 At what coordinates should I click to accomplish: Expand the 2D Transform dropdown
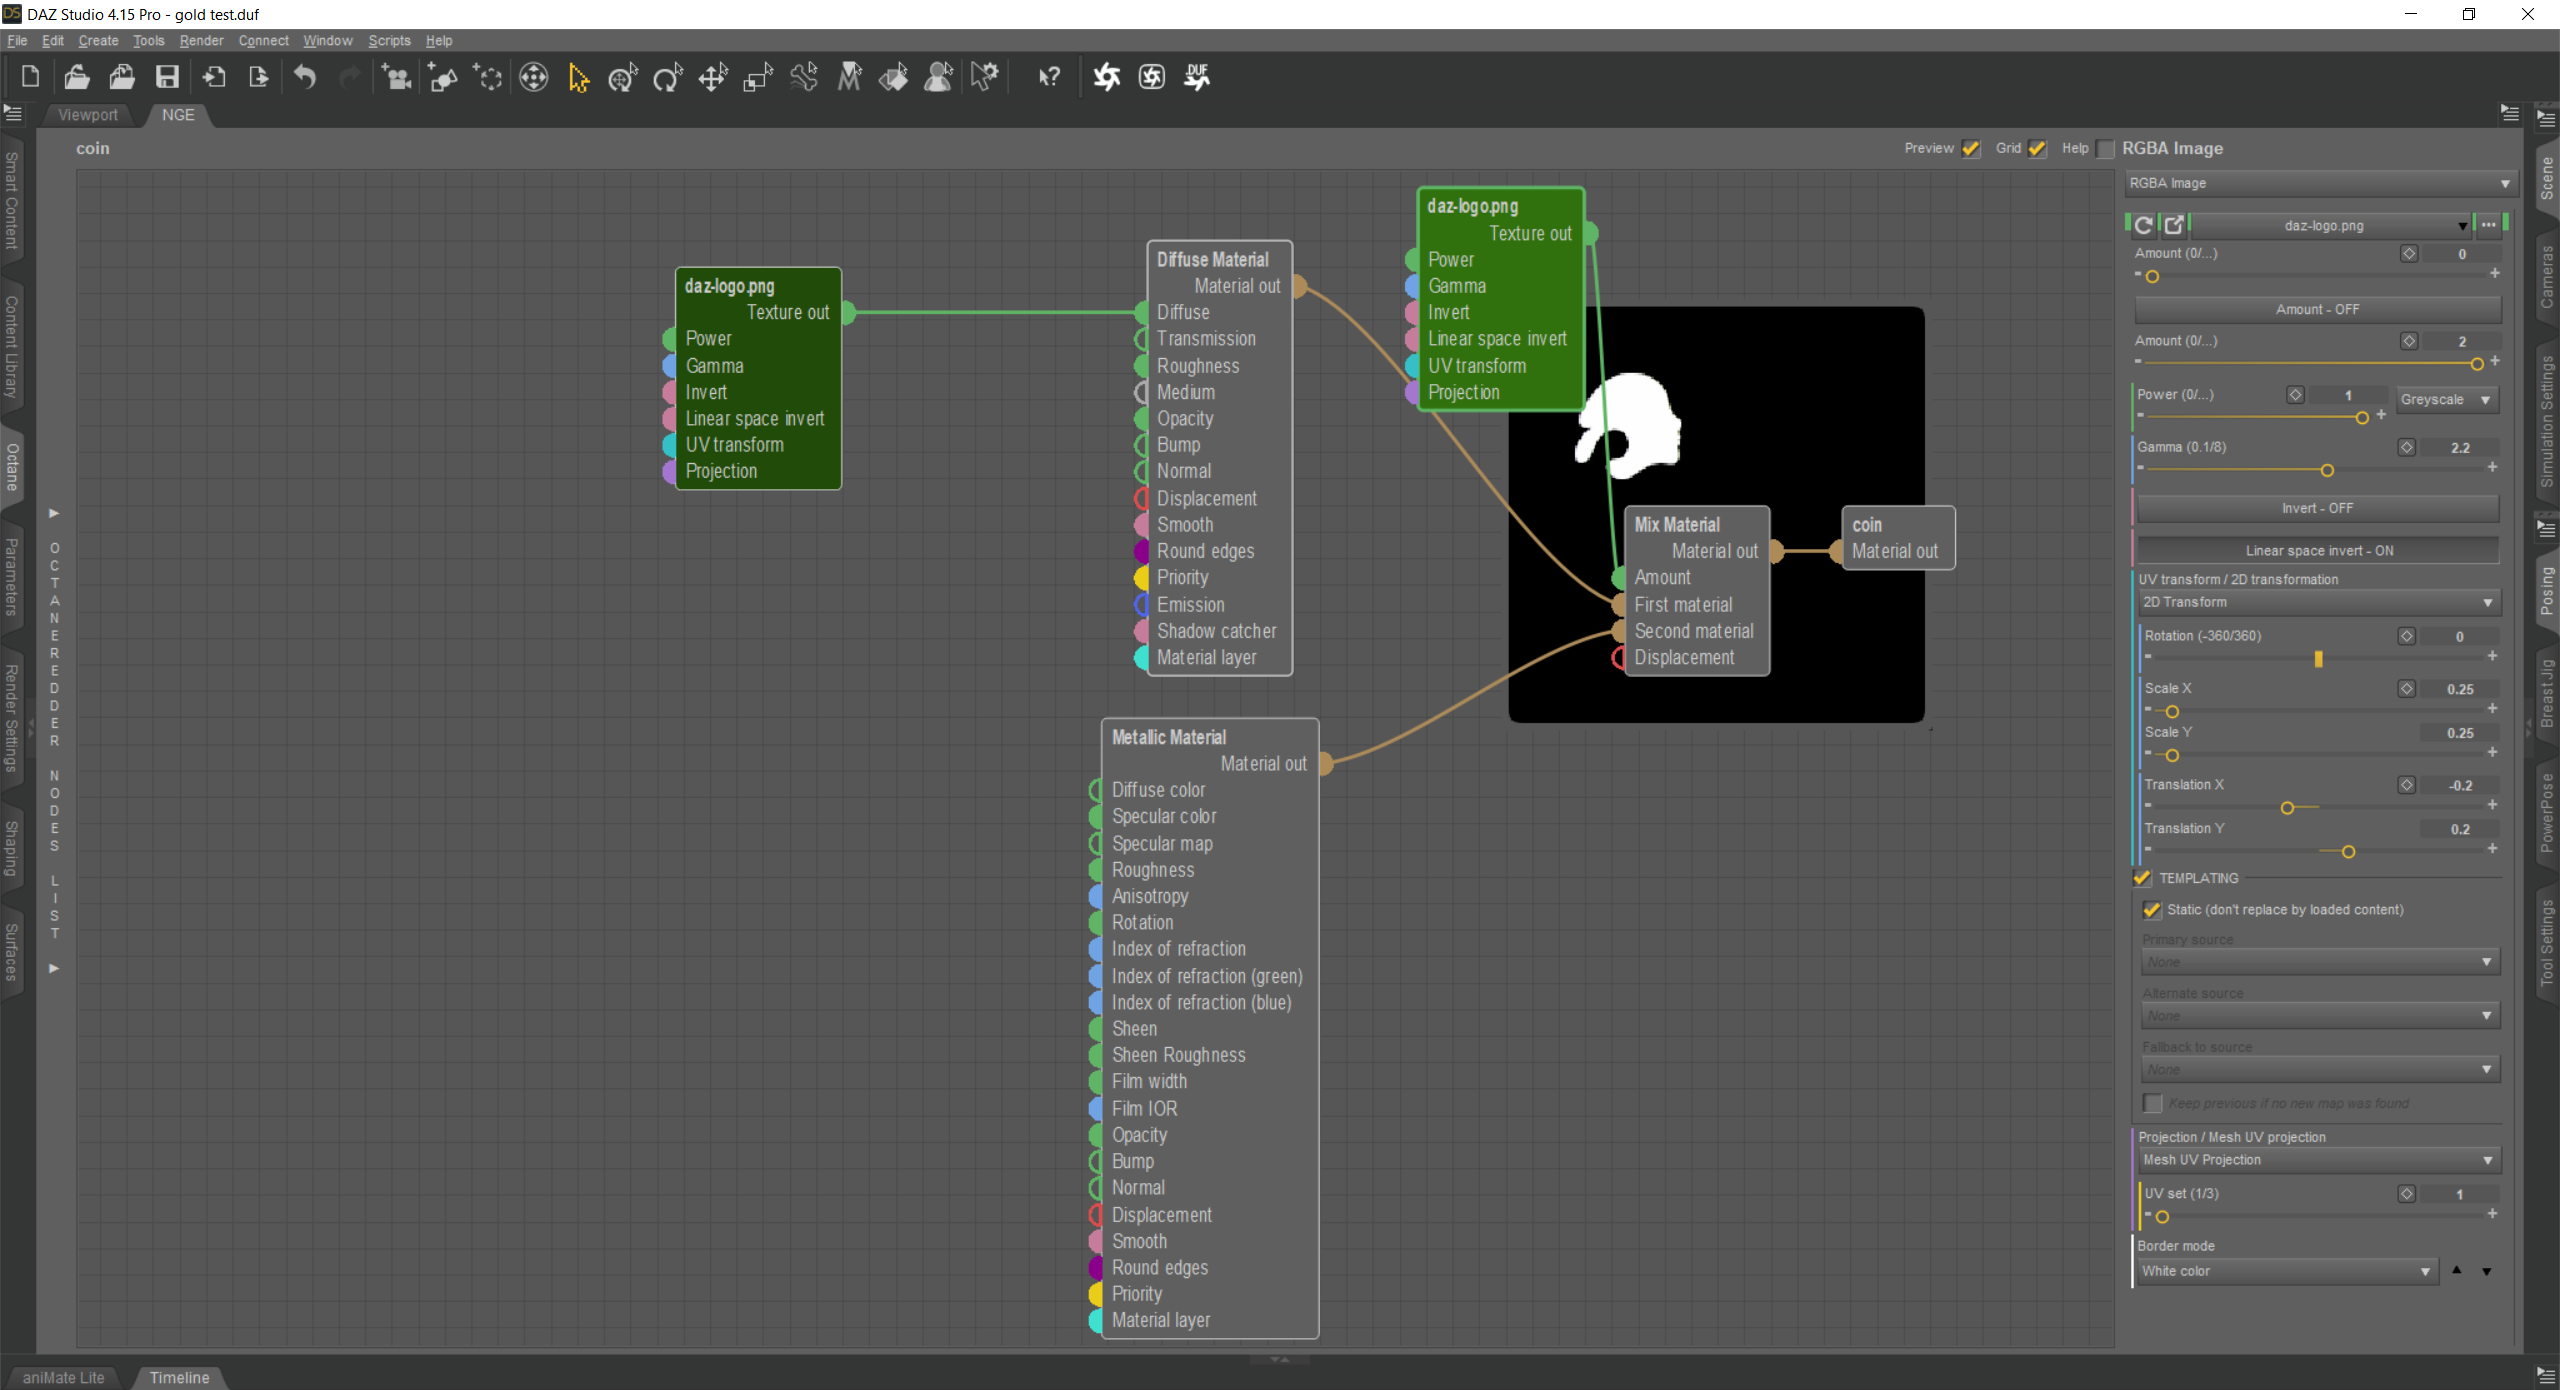click(x=2317, y=602)
